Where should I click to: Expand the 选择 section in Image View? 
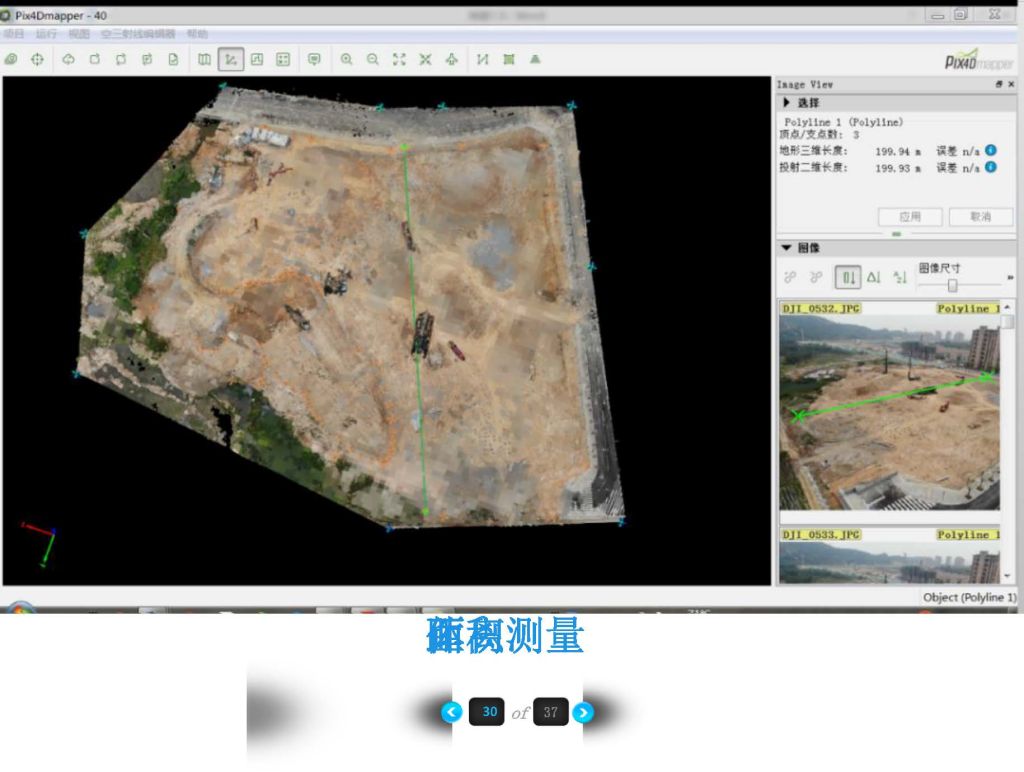[787, 103]
